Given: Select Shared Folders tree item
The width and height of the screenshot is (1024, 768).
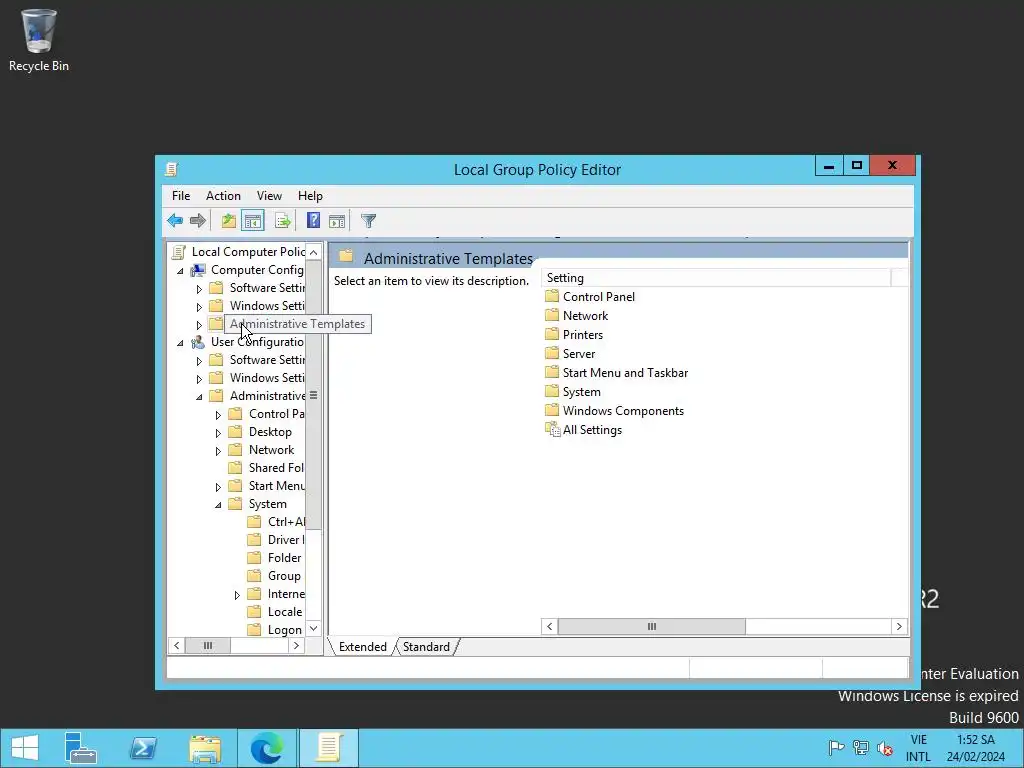Looking at the screenshot, I should pyautogui.click(x=266, y=468).
